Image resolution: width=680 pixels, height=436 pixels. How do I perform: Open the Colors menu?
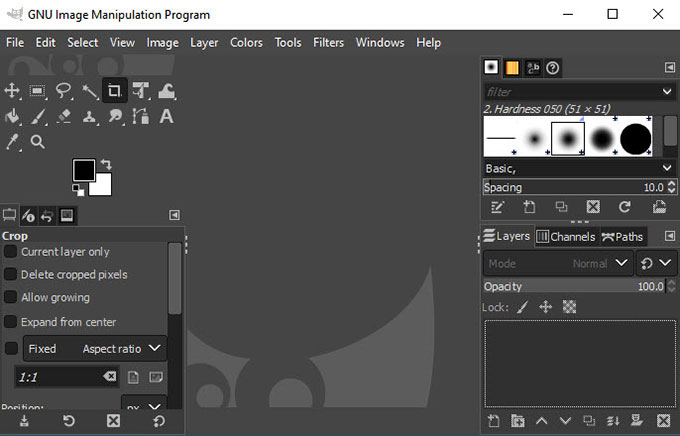(x=246, y=43)
